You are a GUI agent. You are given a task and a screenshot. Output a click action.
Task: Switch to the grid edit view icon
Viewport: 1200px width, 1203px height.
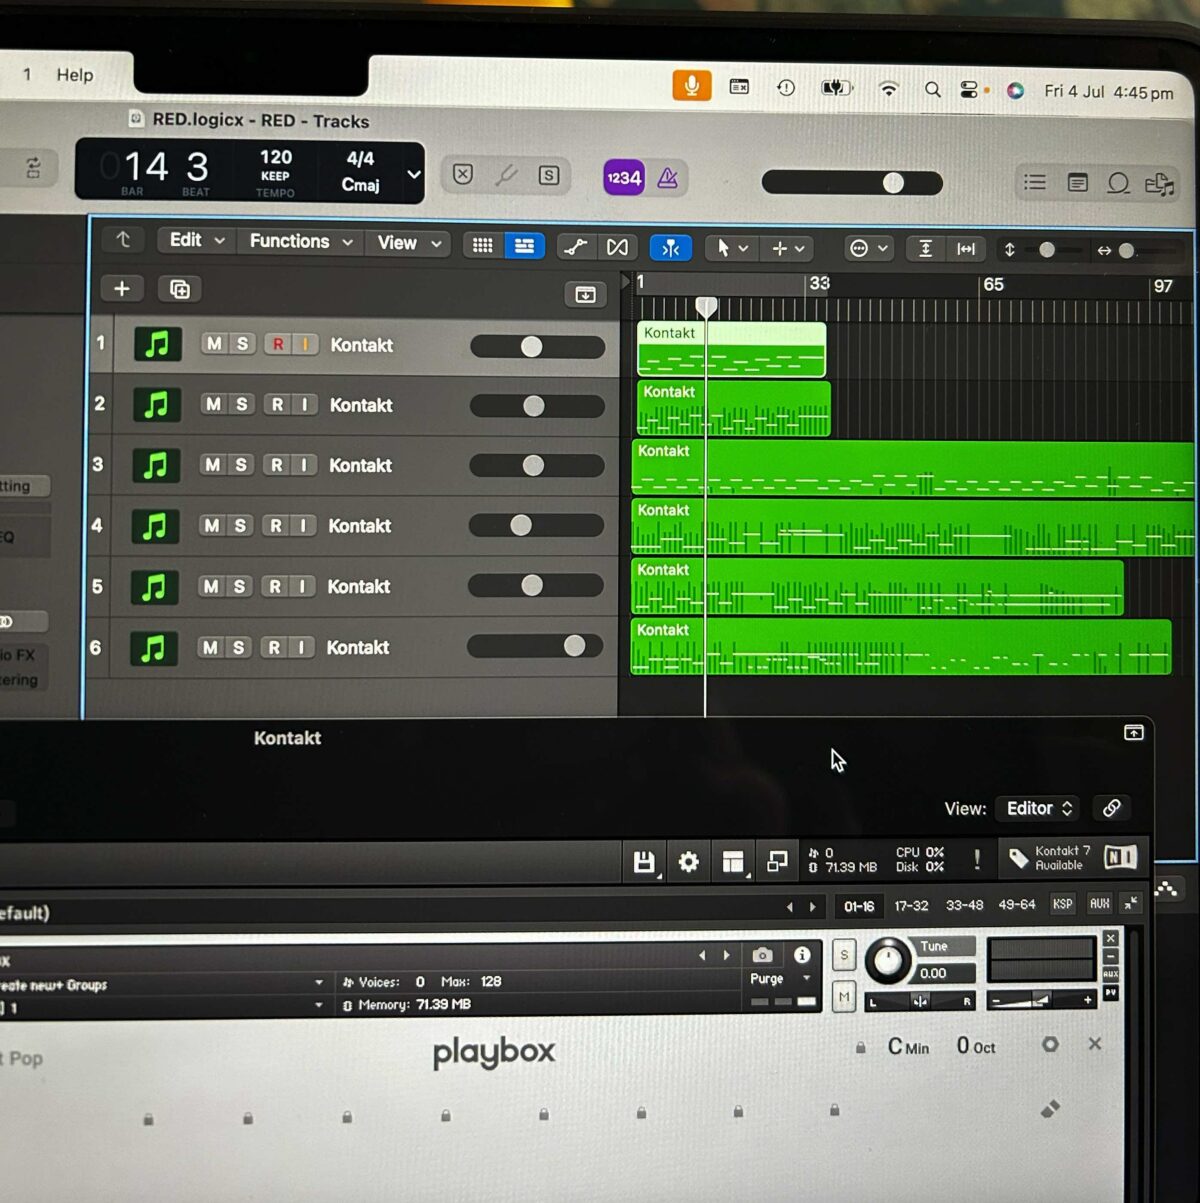pyautogui.click(x=482, y=245)
